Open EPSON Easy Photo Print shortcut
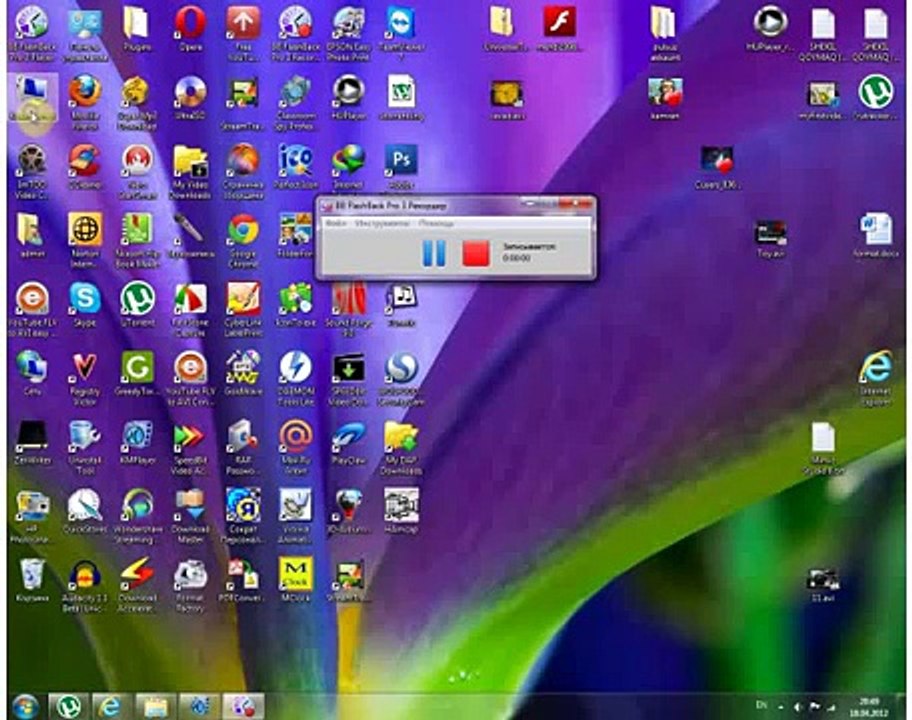The height and width of the screenshot is (720, 912). click(348, 34)
